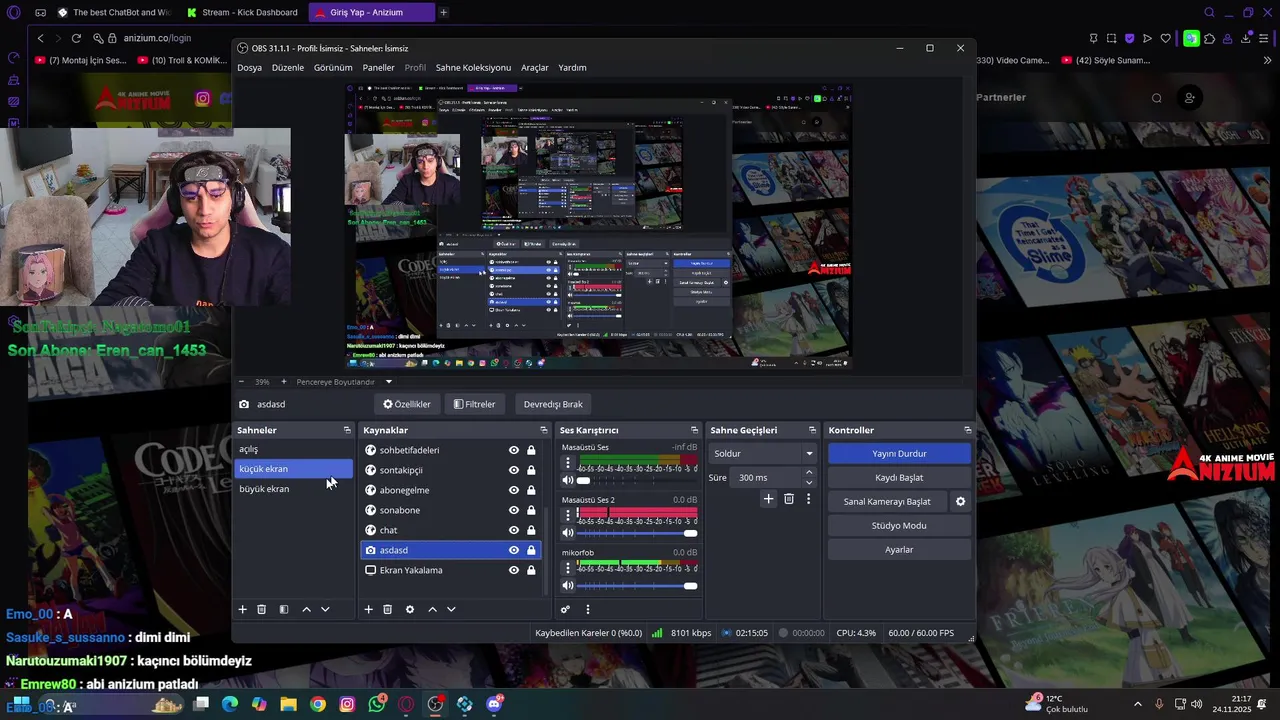The height and width of the screenshot is (720, 1280).
Task: Pop out the Ses Karıştırıcı dock panel
Action: 694,430
